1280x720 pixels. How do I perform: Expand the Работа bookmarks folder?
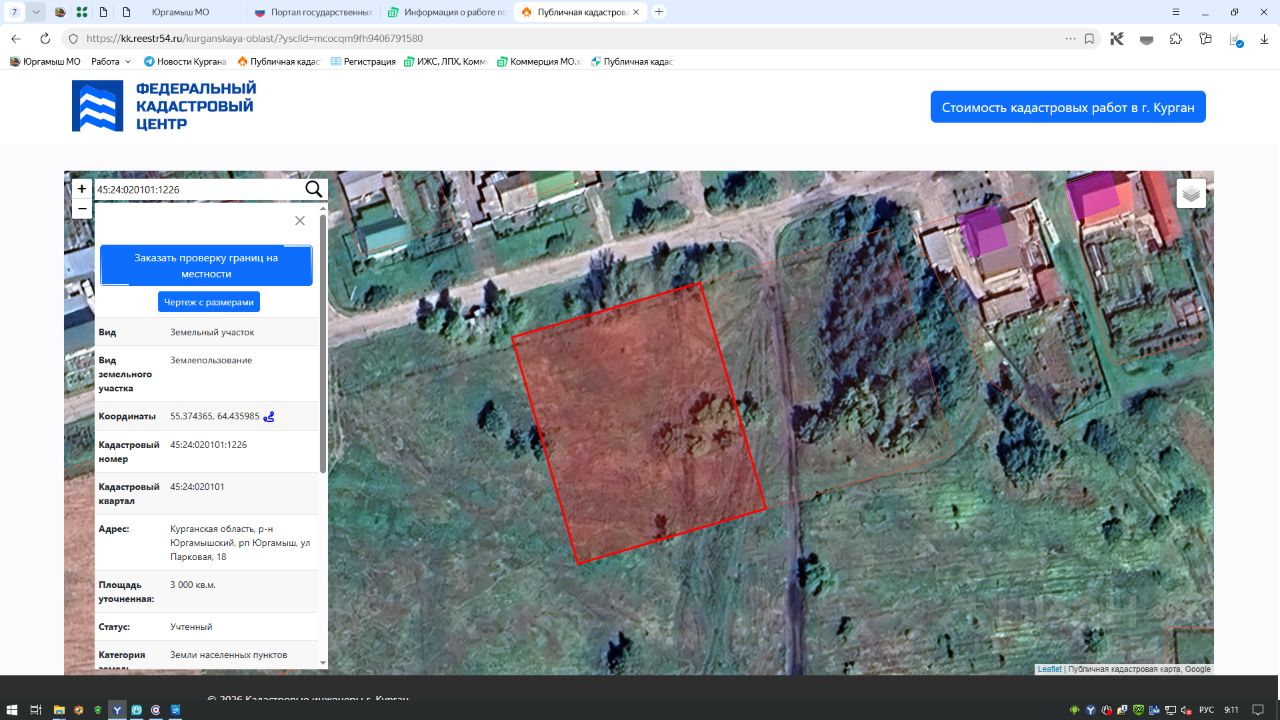[x=111, y=61]
